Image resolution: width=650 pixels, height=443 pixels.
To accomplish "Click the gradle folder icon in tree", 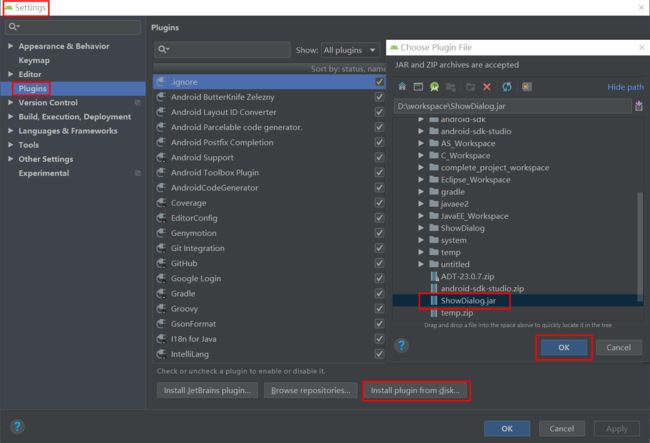I will point(434,191).
